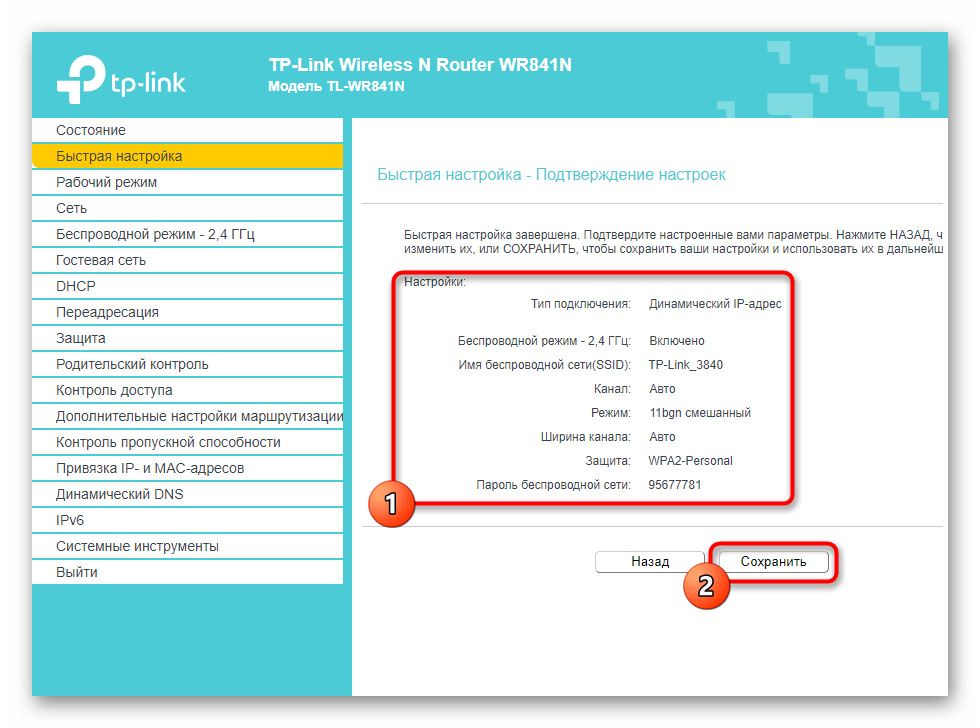
Task: Expand the Защита menu
Action: [81, 338]
